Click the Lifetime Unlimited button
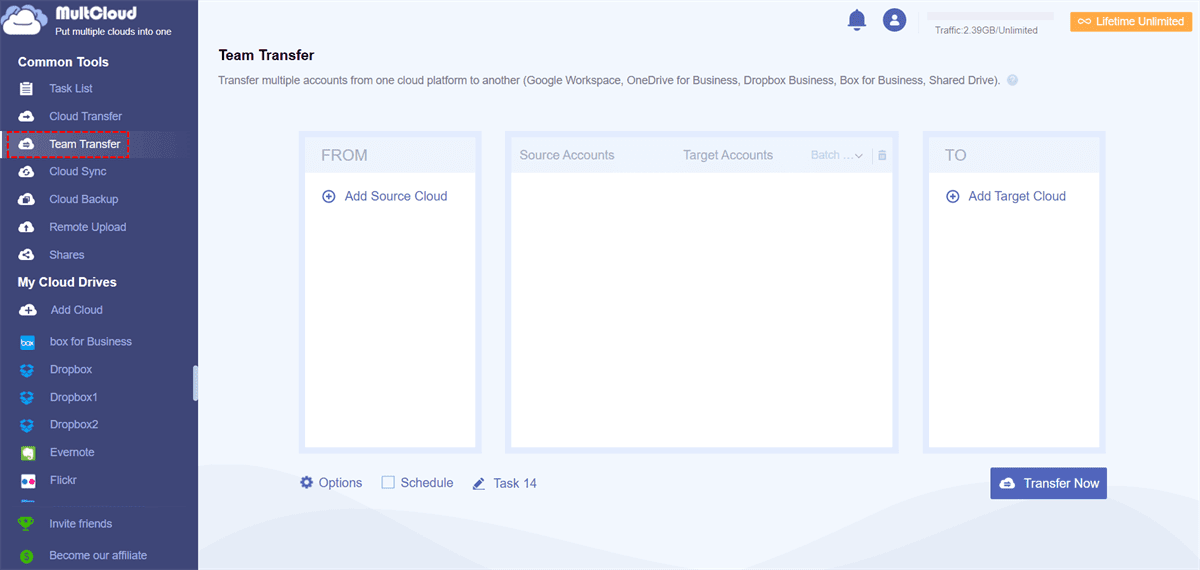 tap(1130, 22)
